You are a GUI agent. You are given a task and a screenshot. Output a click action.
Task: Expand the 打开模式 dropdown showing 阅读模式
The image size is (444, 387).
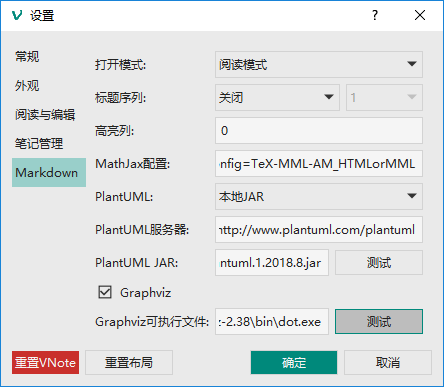(x=319, y=64)
